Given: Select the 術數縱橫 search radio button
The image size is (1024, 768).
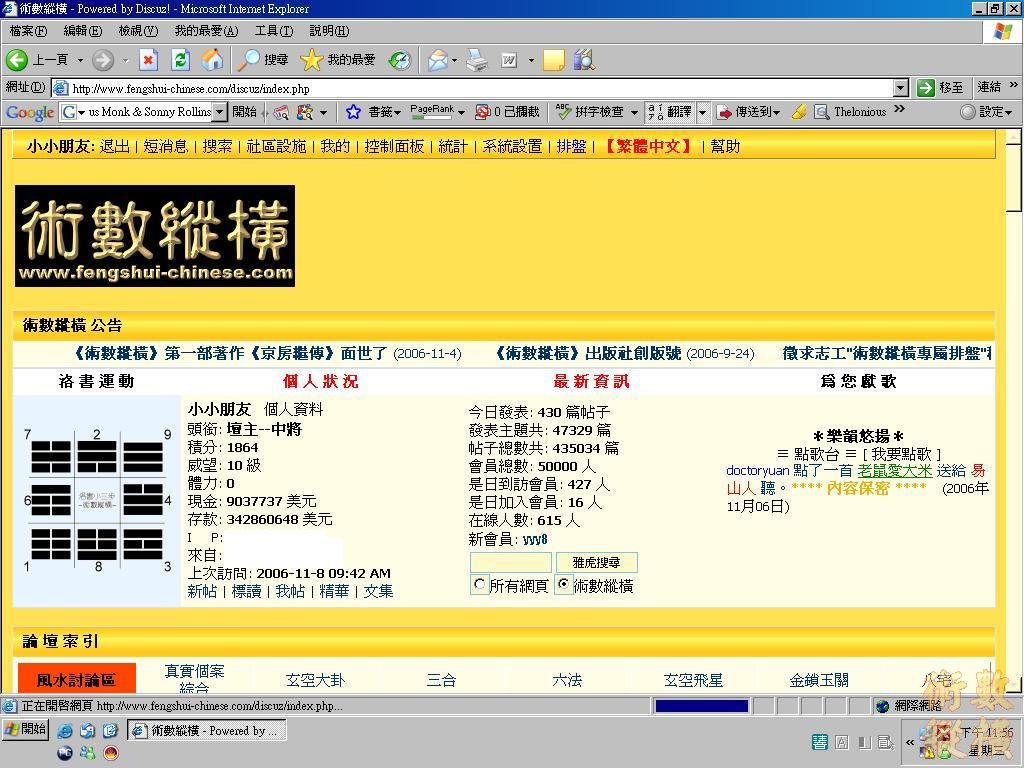Looking at the screenshot, I should click(564, 585).
